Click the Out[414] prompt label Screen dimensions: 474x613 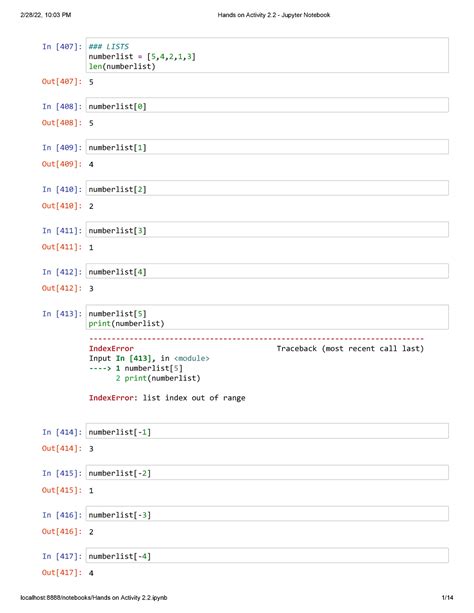point(62,448)
